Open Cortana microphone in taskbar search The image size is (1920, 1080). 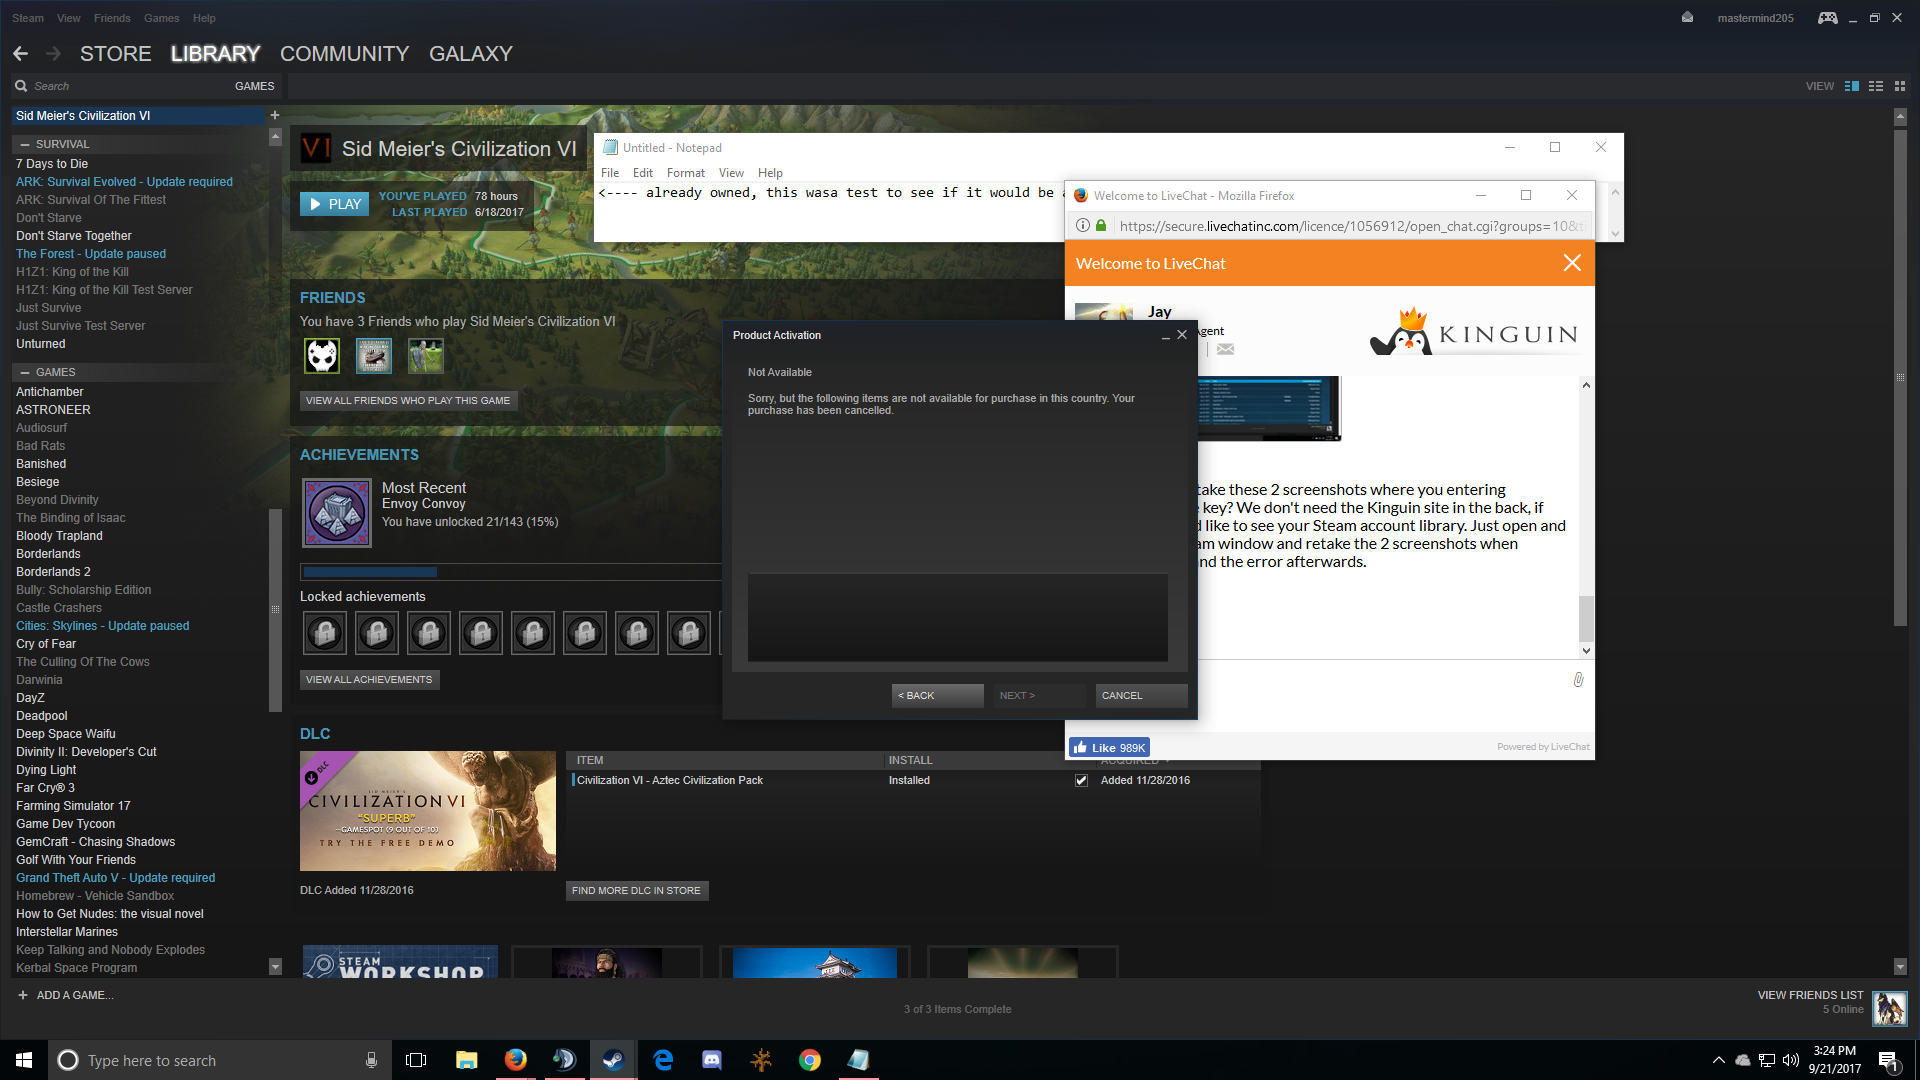coord(371,1060)
